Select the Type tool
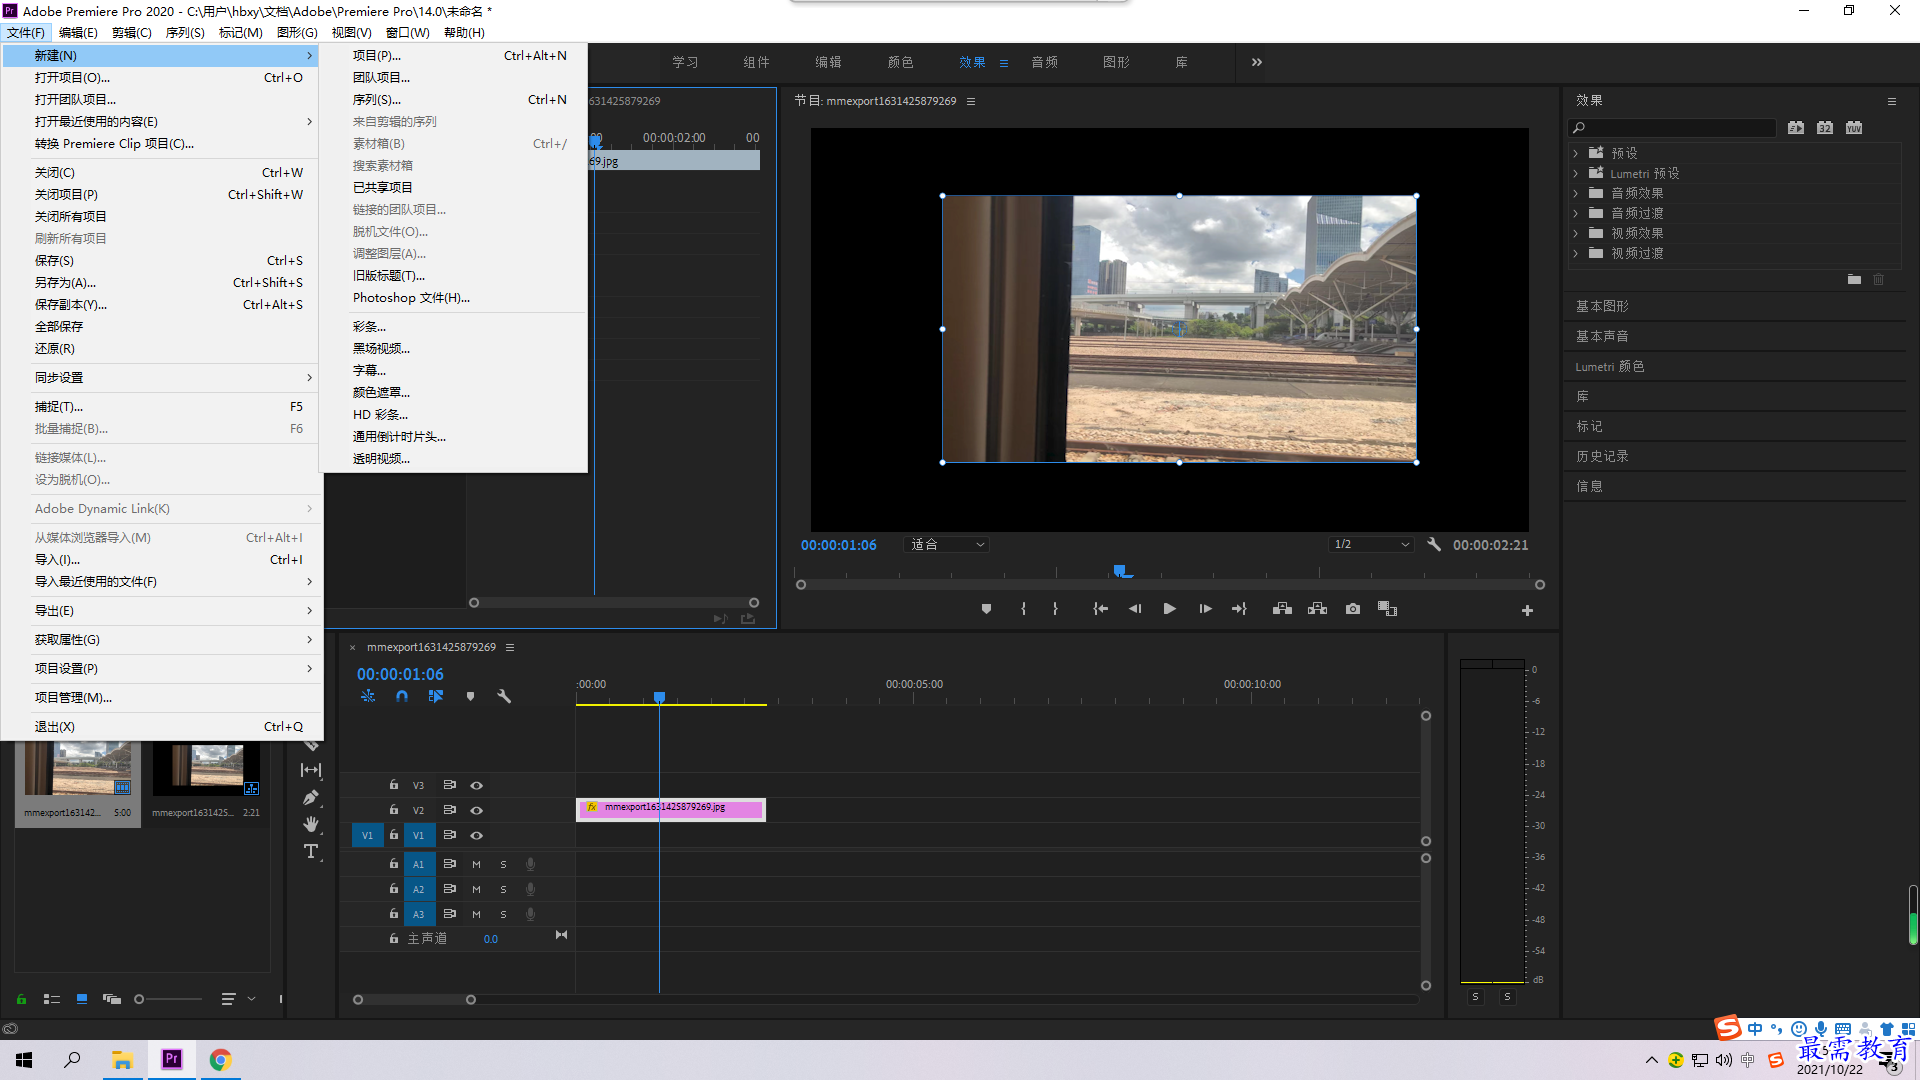Screen dimensions: 1920x1080 click(x=311, y=851)
